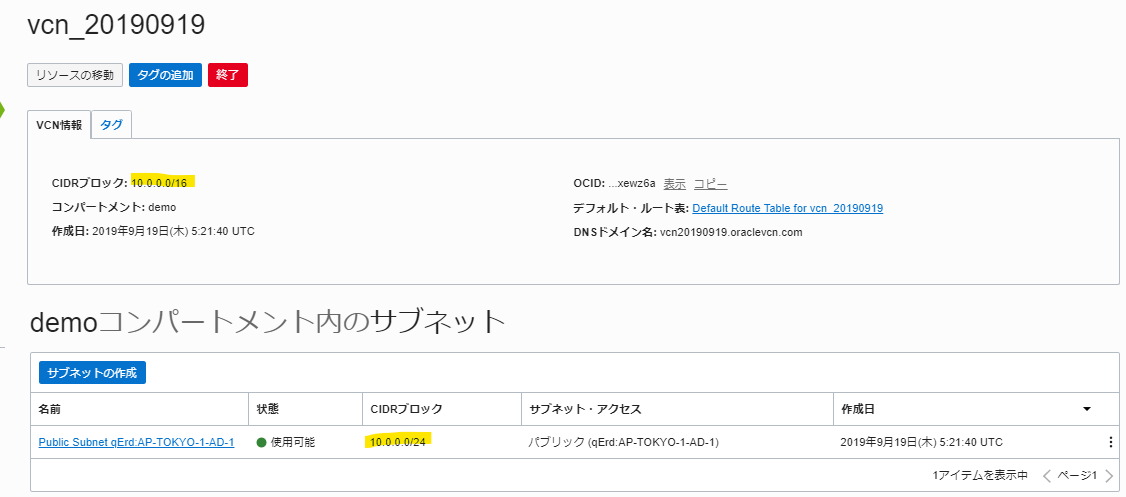Image resolution: width=1126 pixels, height=497 pixels.
Task: Sort by the サブネット・アクセス column header
Action: (x=585, y=409)
